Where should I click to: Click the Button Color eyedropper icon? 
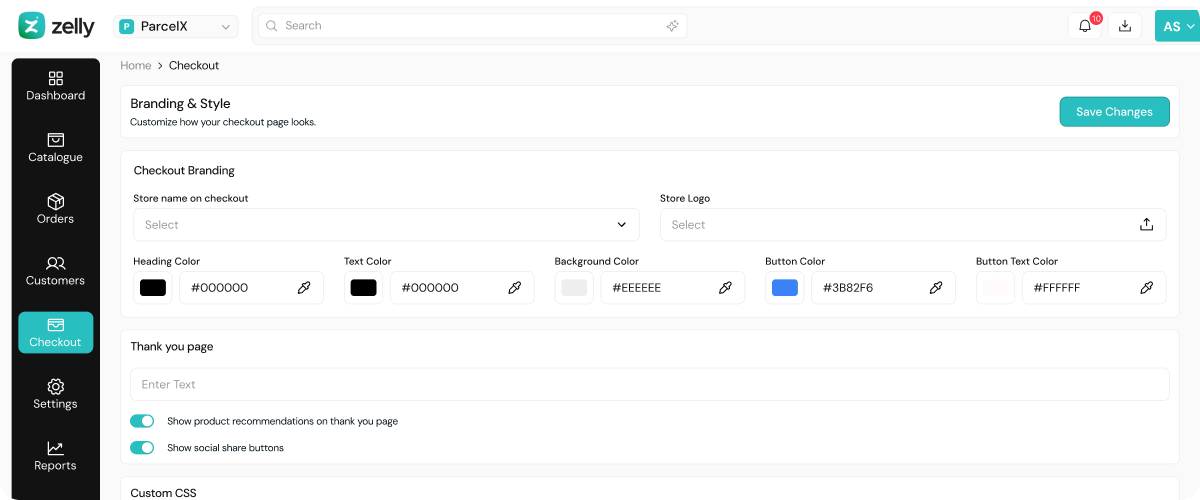[x=936, y=288]
